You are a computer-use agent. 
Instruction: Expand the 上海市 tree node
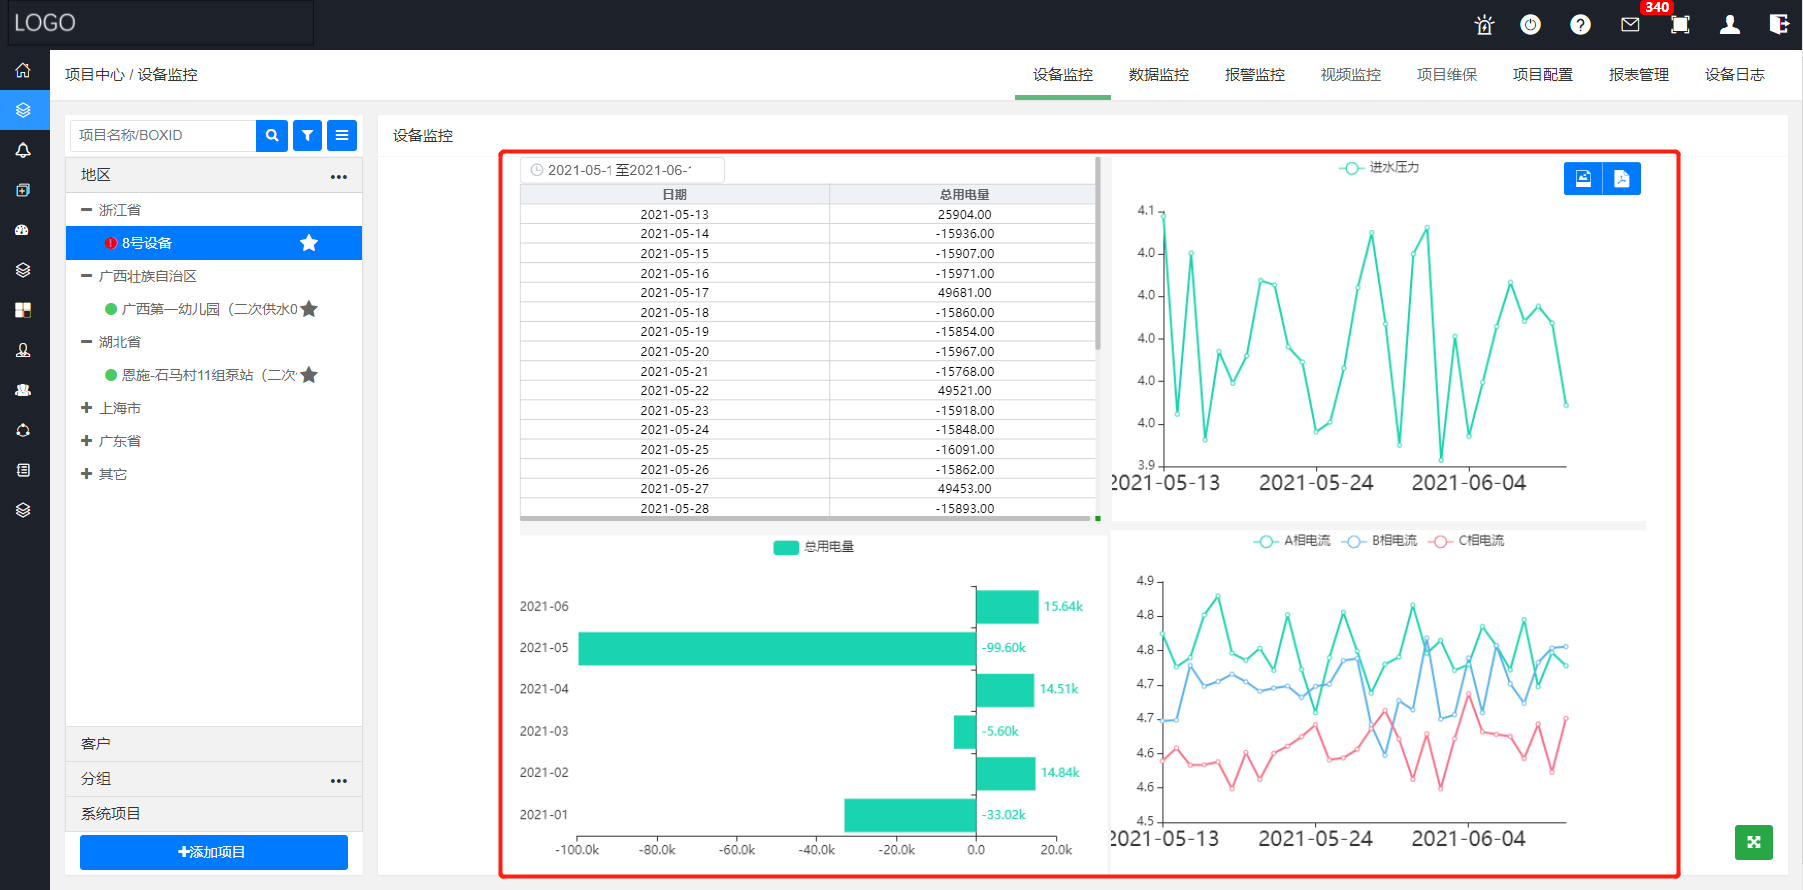pos(86,408)
